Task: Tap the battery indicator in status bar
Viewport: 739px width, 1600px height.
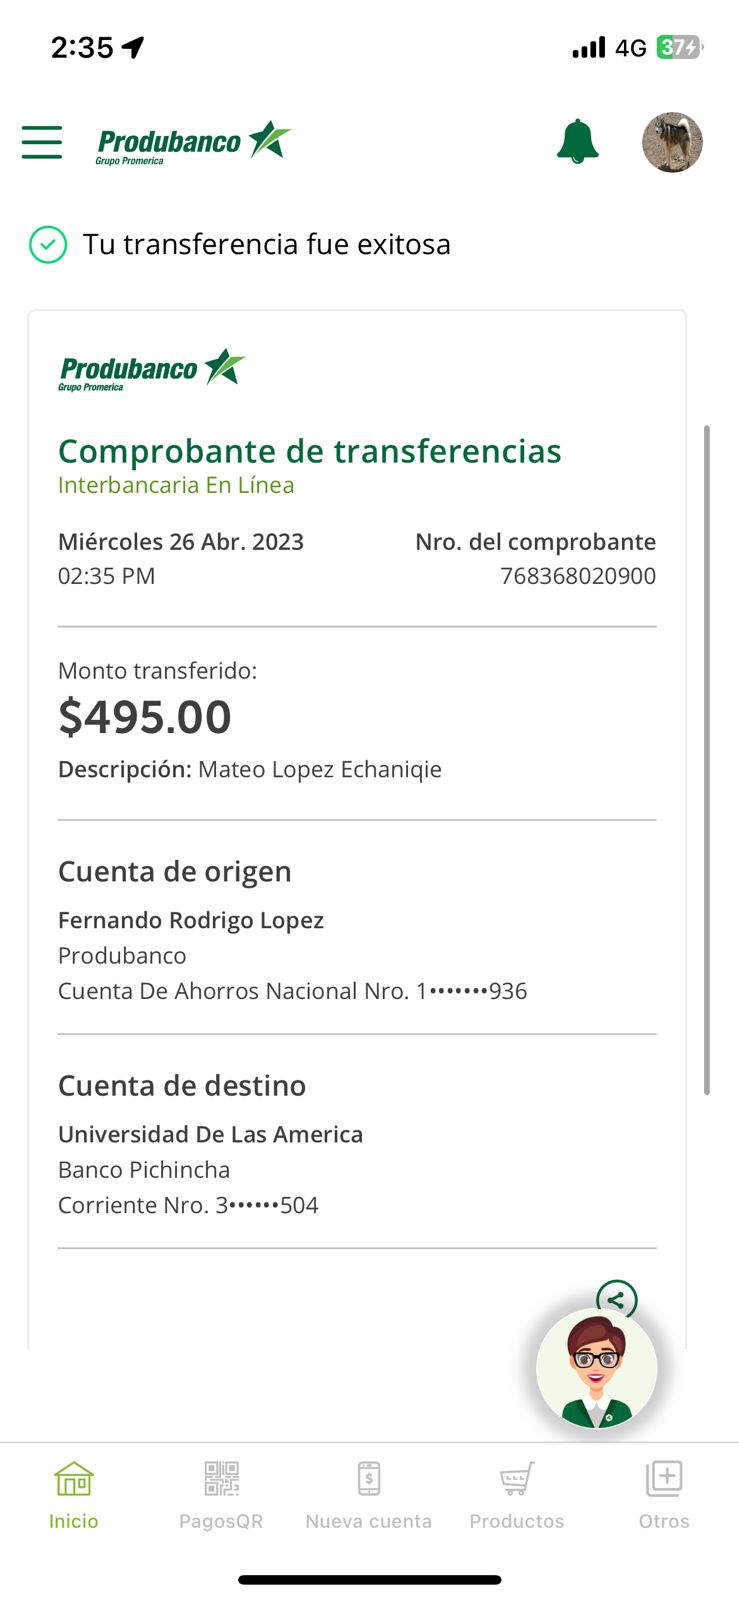Action: click(679, 47)
